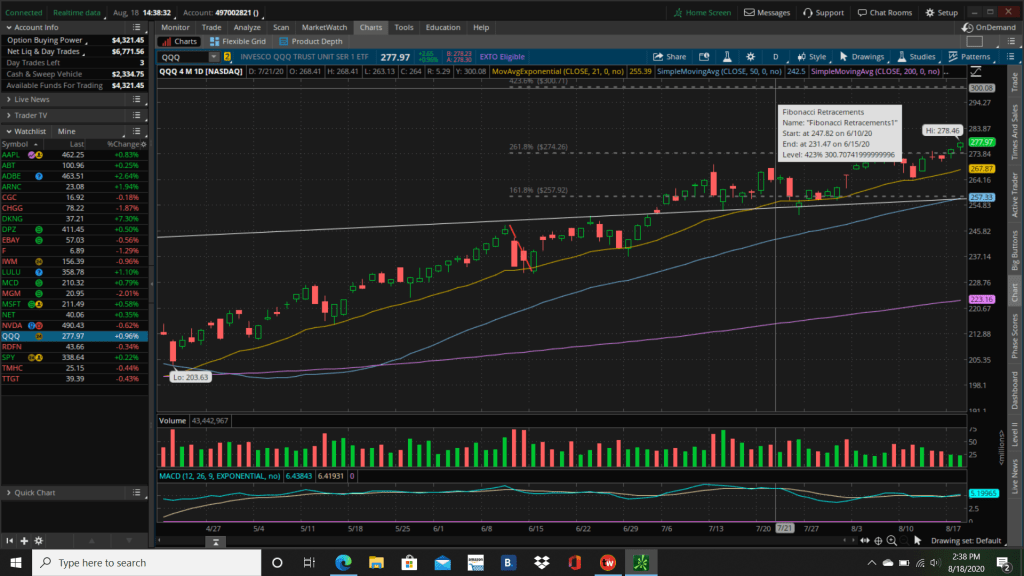Click the Setup gear icon
Viewport: 1024px width, 576px height.
pyautogui.click(x=942, y=13)
